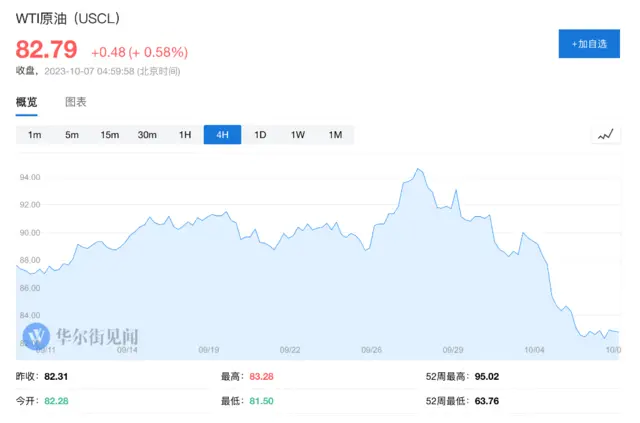Choose the 15m timeframe
The image size is (640, 423).
click(109, 135)
